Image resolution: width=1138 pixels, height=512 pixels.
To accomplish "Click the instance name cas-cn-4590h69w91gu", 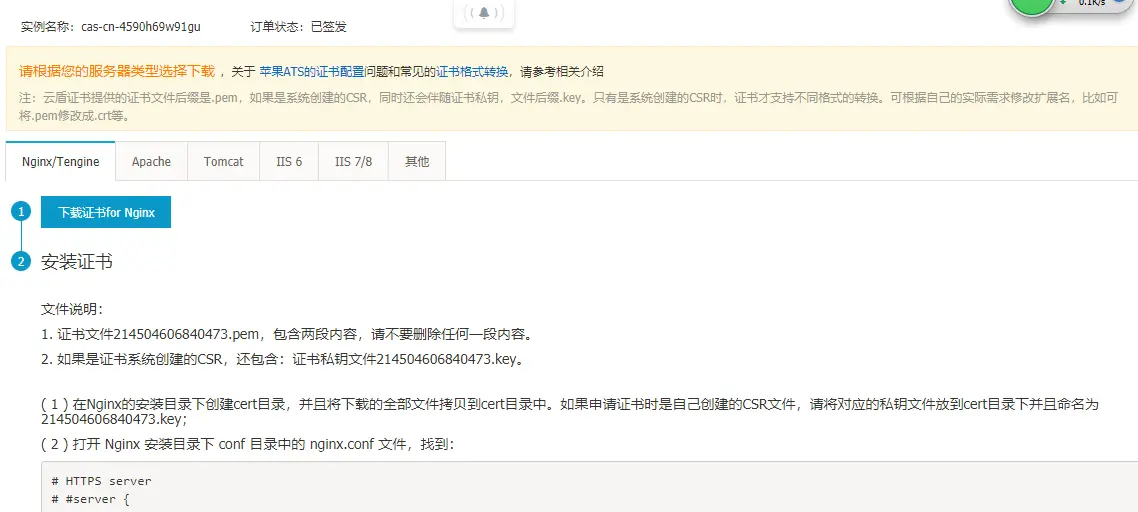I will coord(142,27).
